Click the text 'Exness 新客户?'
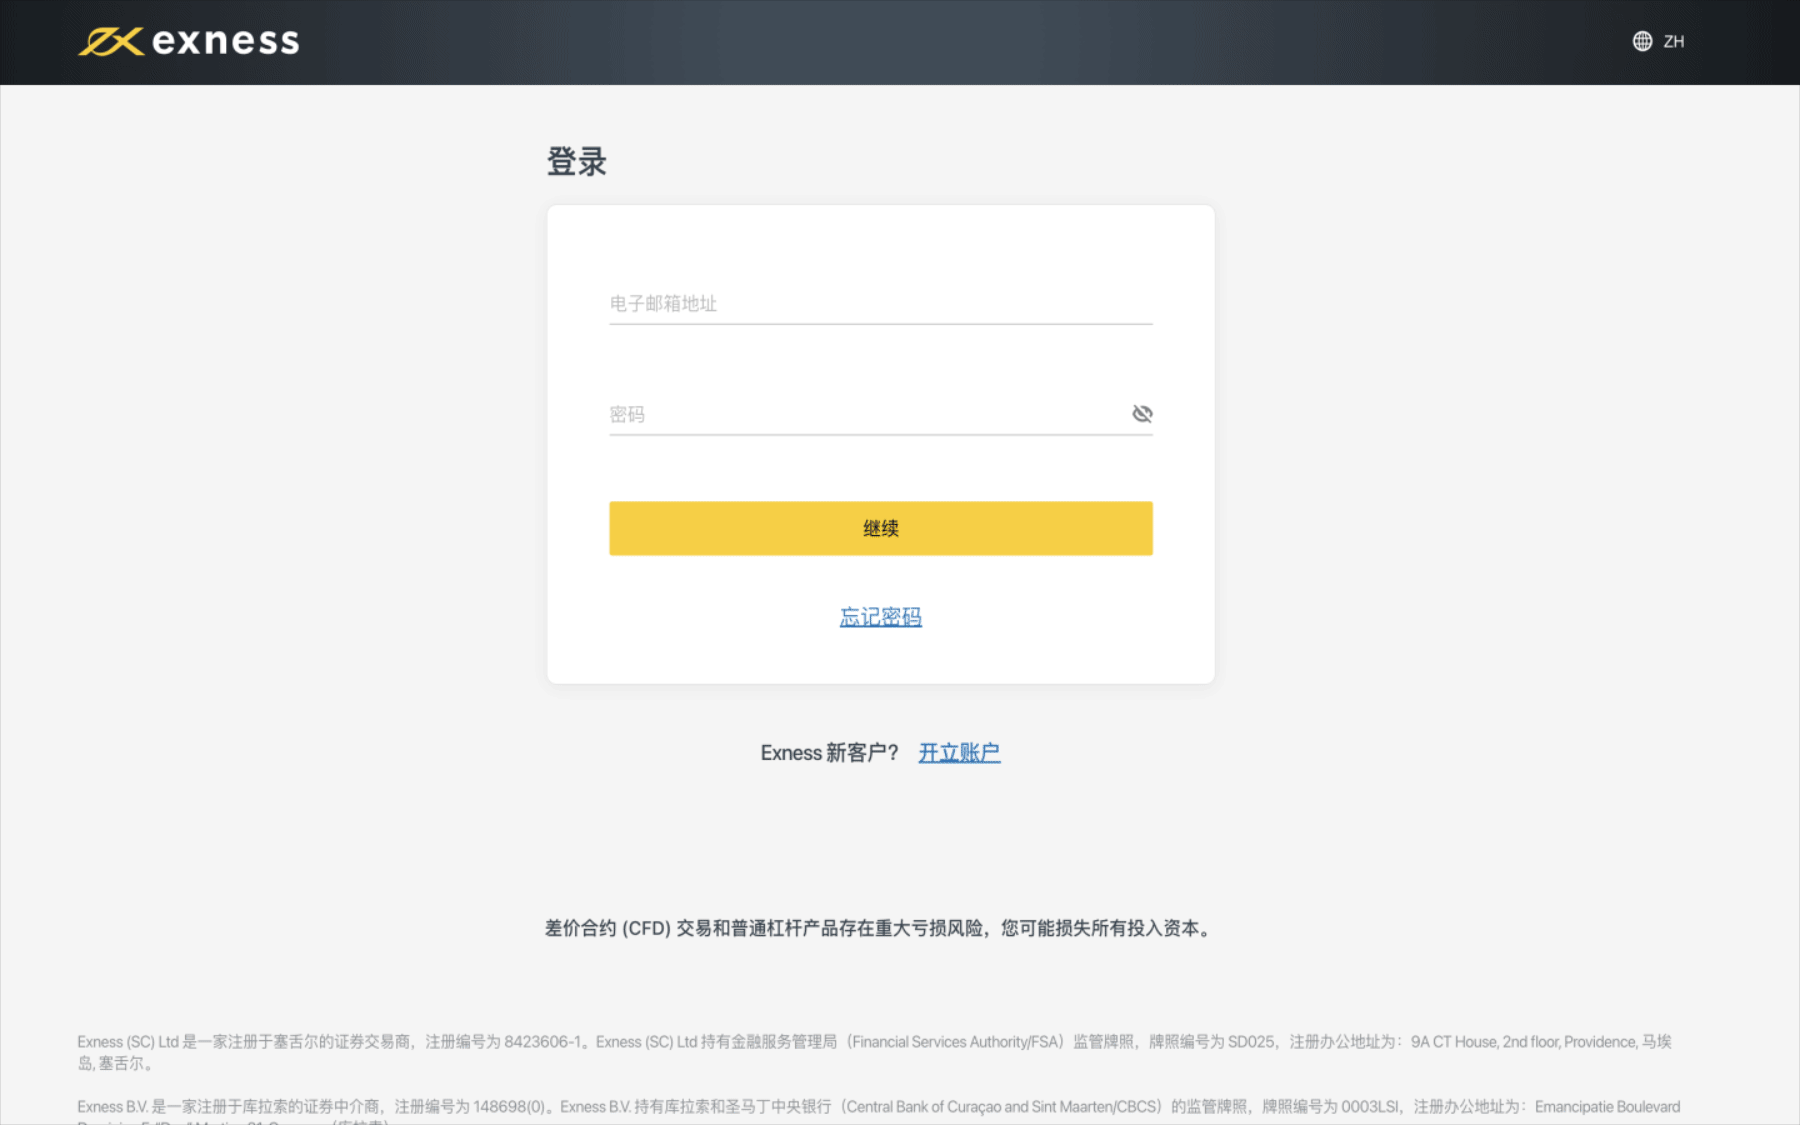This screenshot has height=1125, width=1800. (x=829, y=753)
